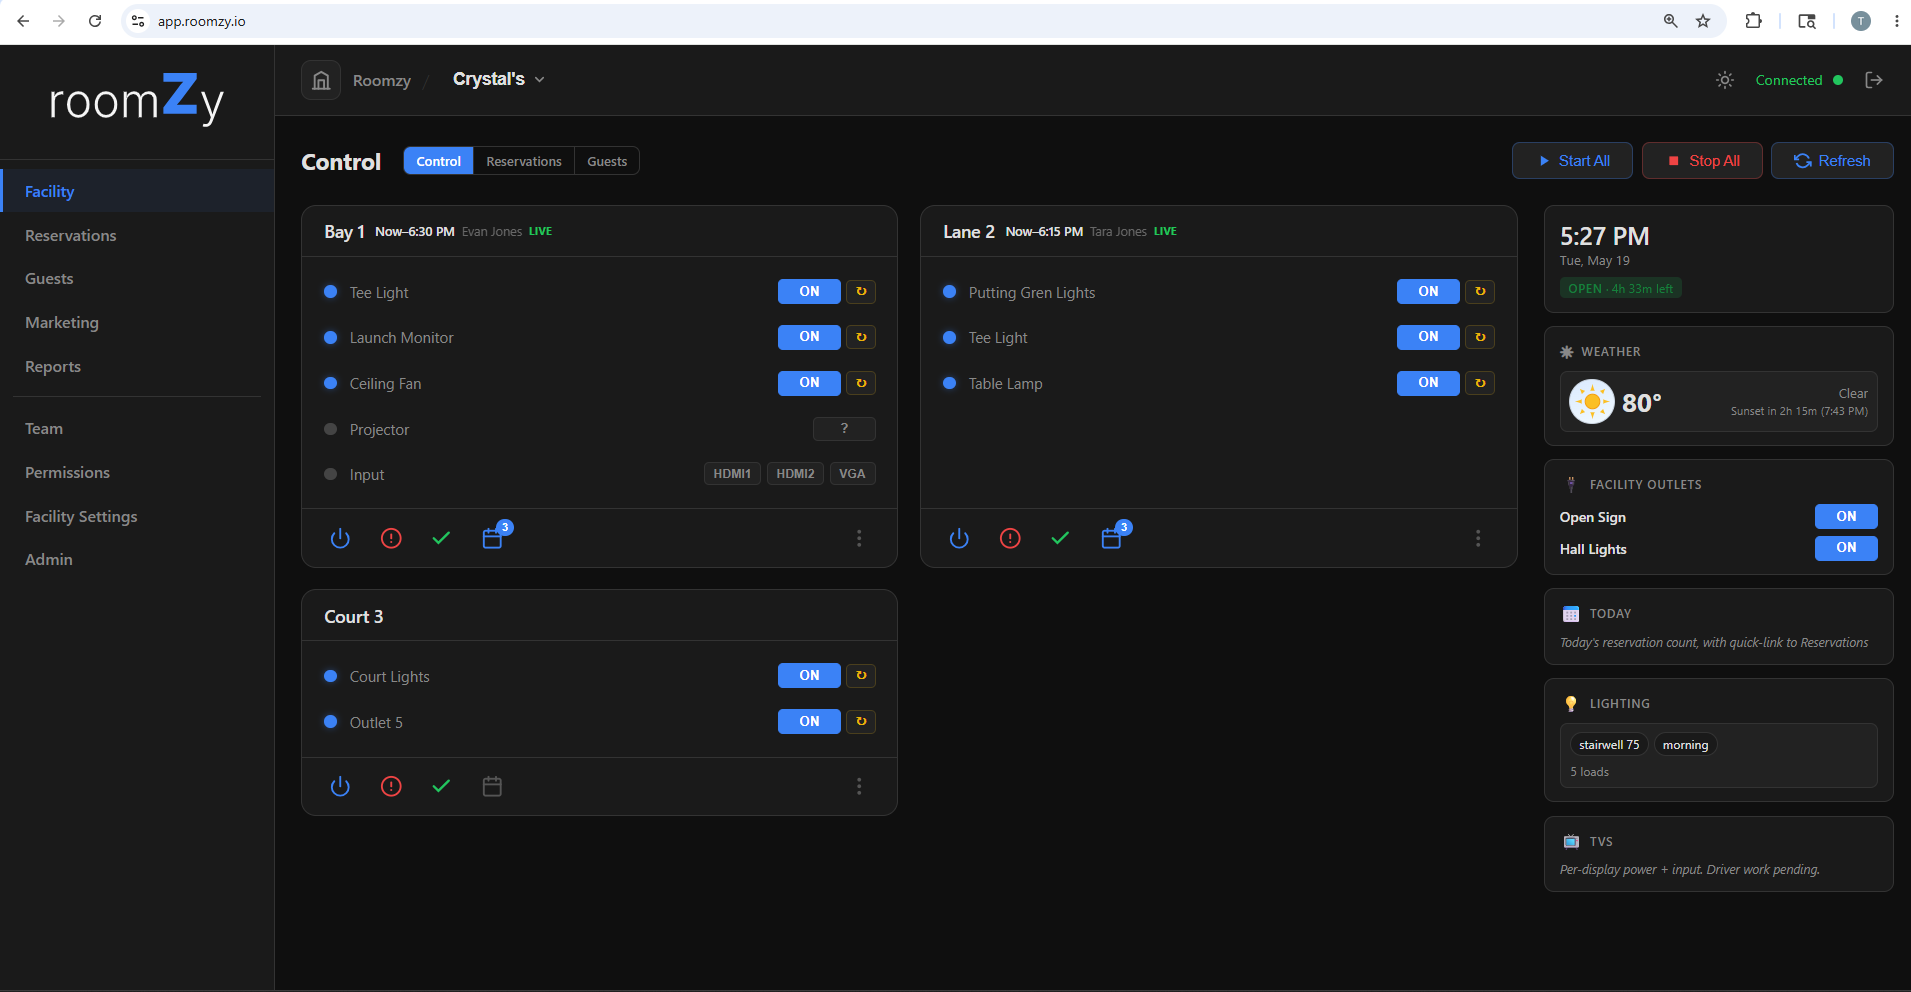Open Court 3 three-dot options menu

tap(859, 786)
